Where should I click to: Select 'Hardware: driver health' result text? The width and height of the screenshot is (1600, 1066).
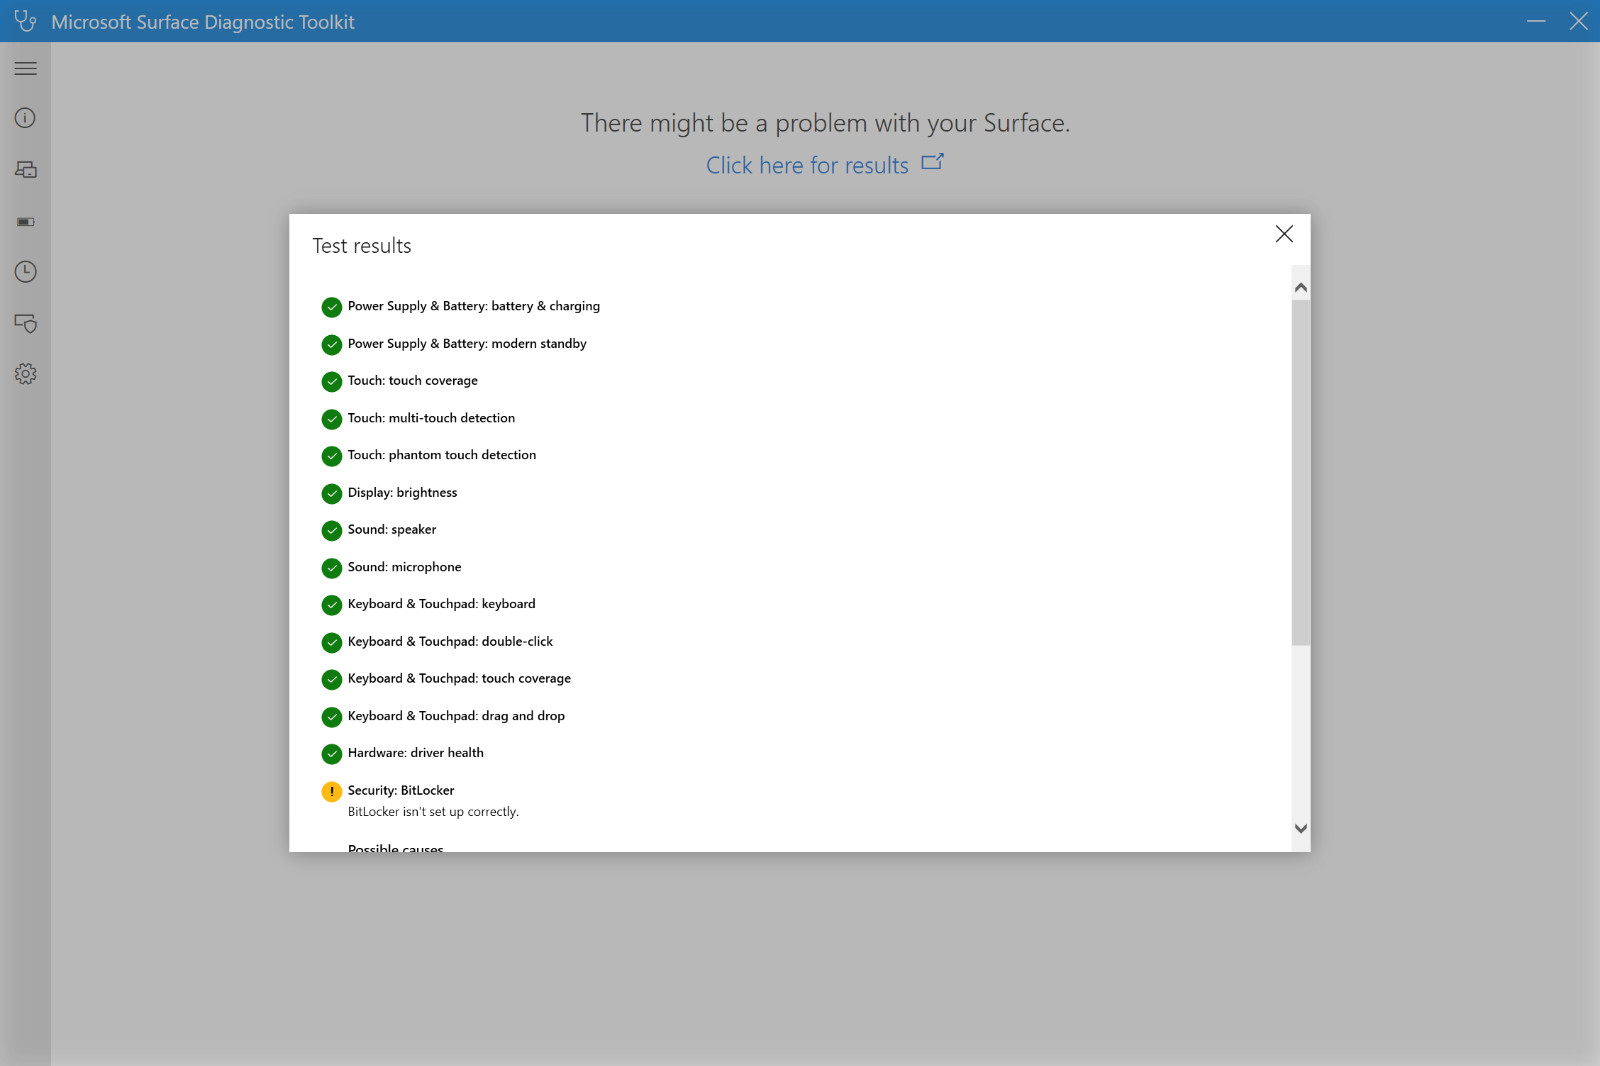[x=416, y=753]
